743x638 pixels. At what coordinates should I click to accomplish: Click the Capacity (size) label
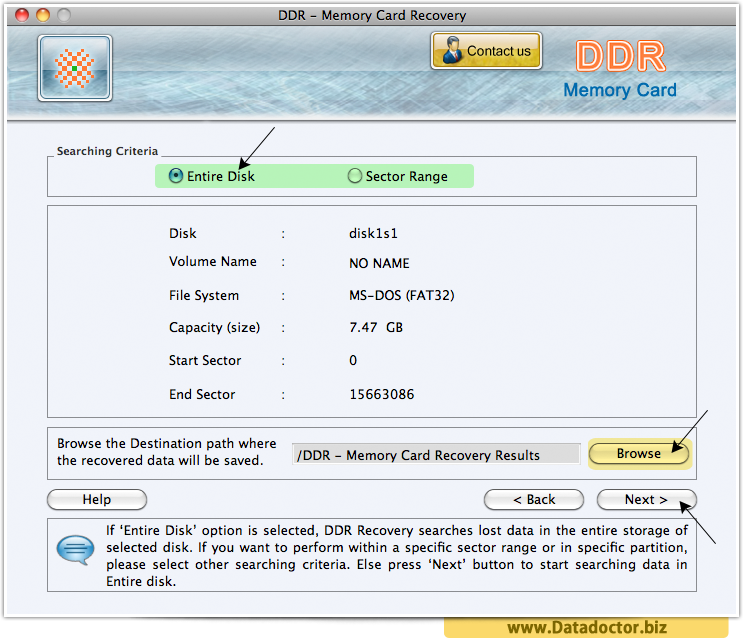click(215, 328)
